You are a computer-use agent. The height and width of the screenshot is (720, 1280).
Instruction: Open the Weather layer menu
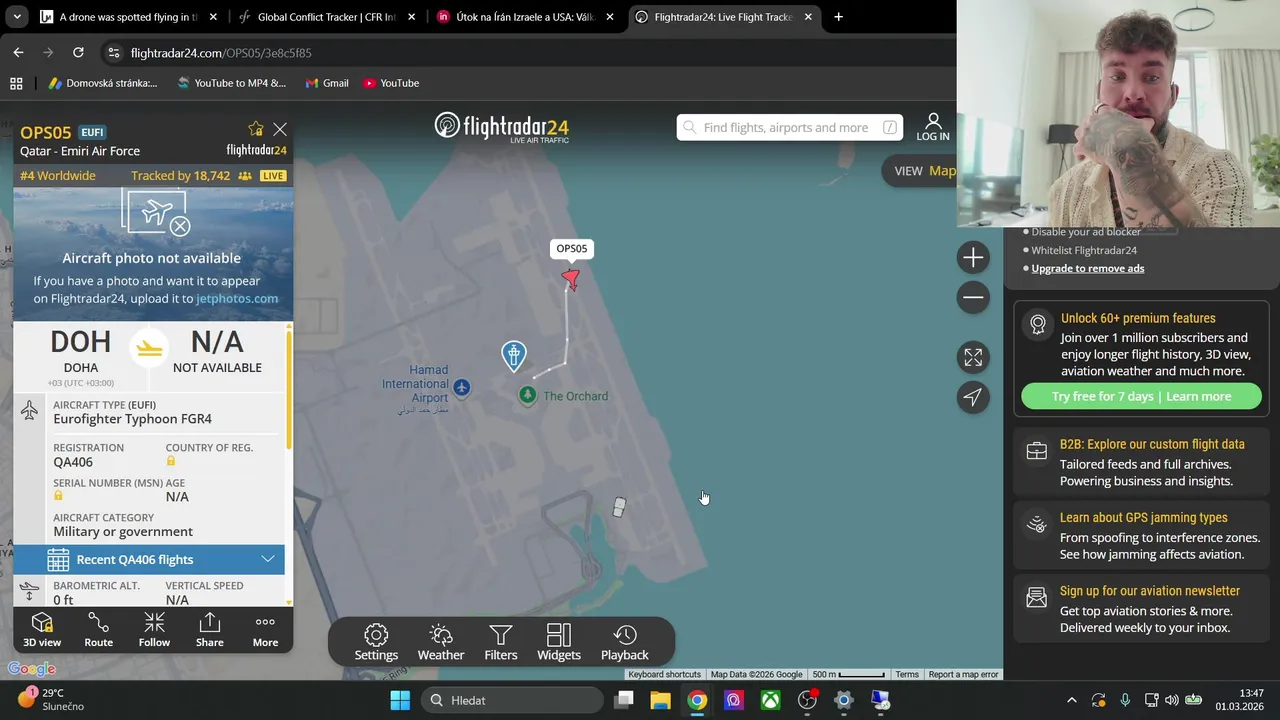tap(441, 642)
